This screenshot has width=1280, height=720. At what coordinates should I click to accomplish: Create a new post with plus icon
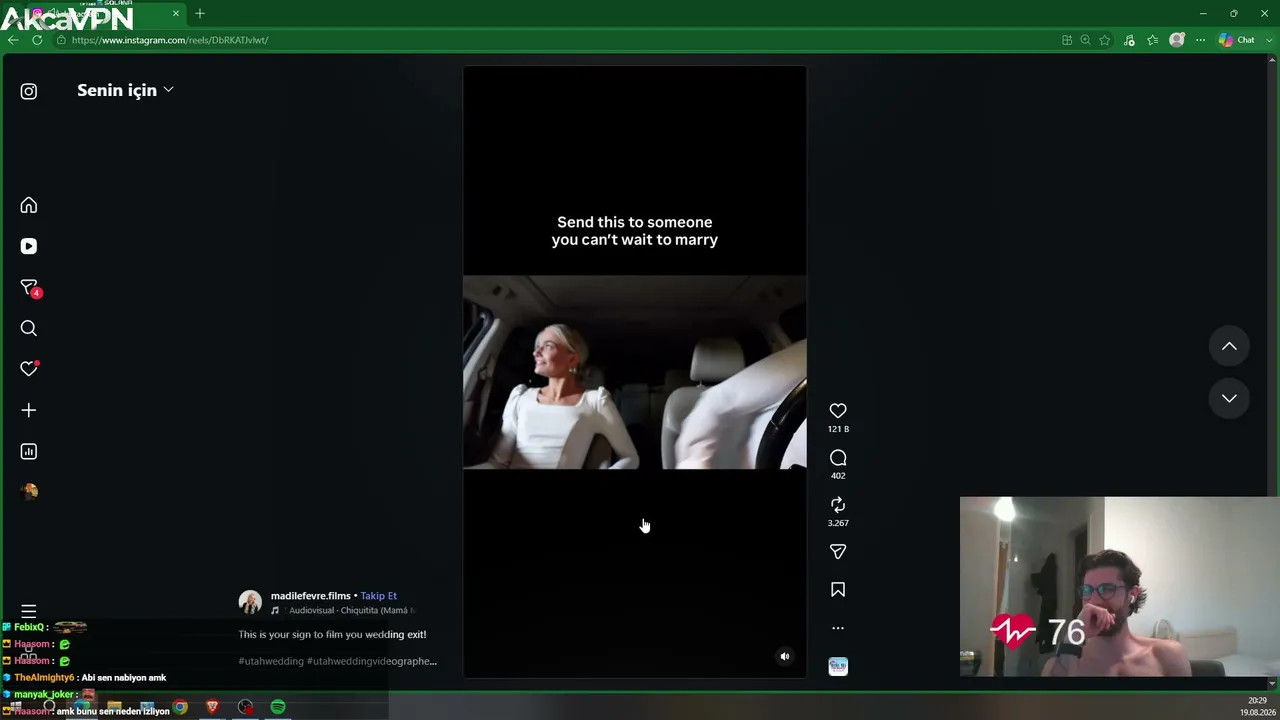coord(29,410)
